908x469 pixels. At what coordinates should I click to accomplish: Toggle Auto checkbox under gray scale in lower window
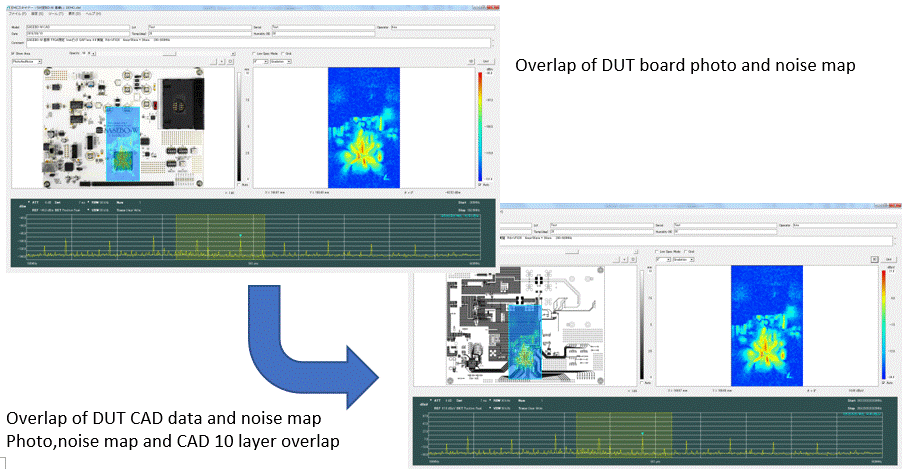click(x=642, y=383)
